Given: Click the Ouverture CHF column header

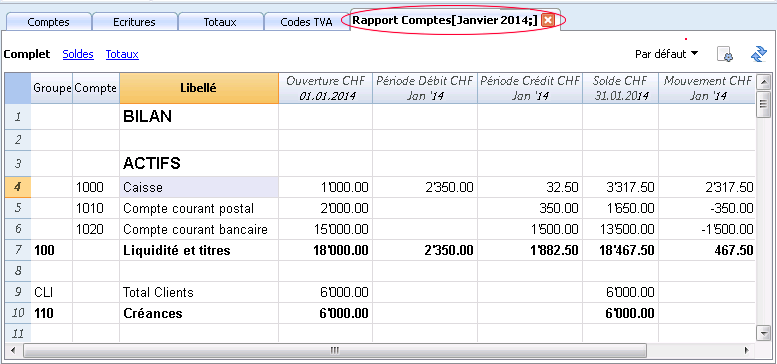Looking at the screenshot, I should 326,88.
